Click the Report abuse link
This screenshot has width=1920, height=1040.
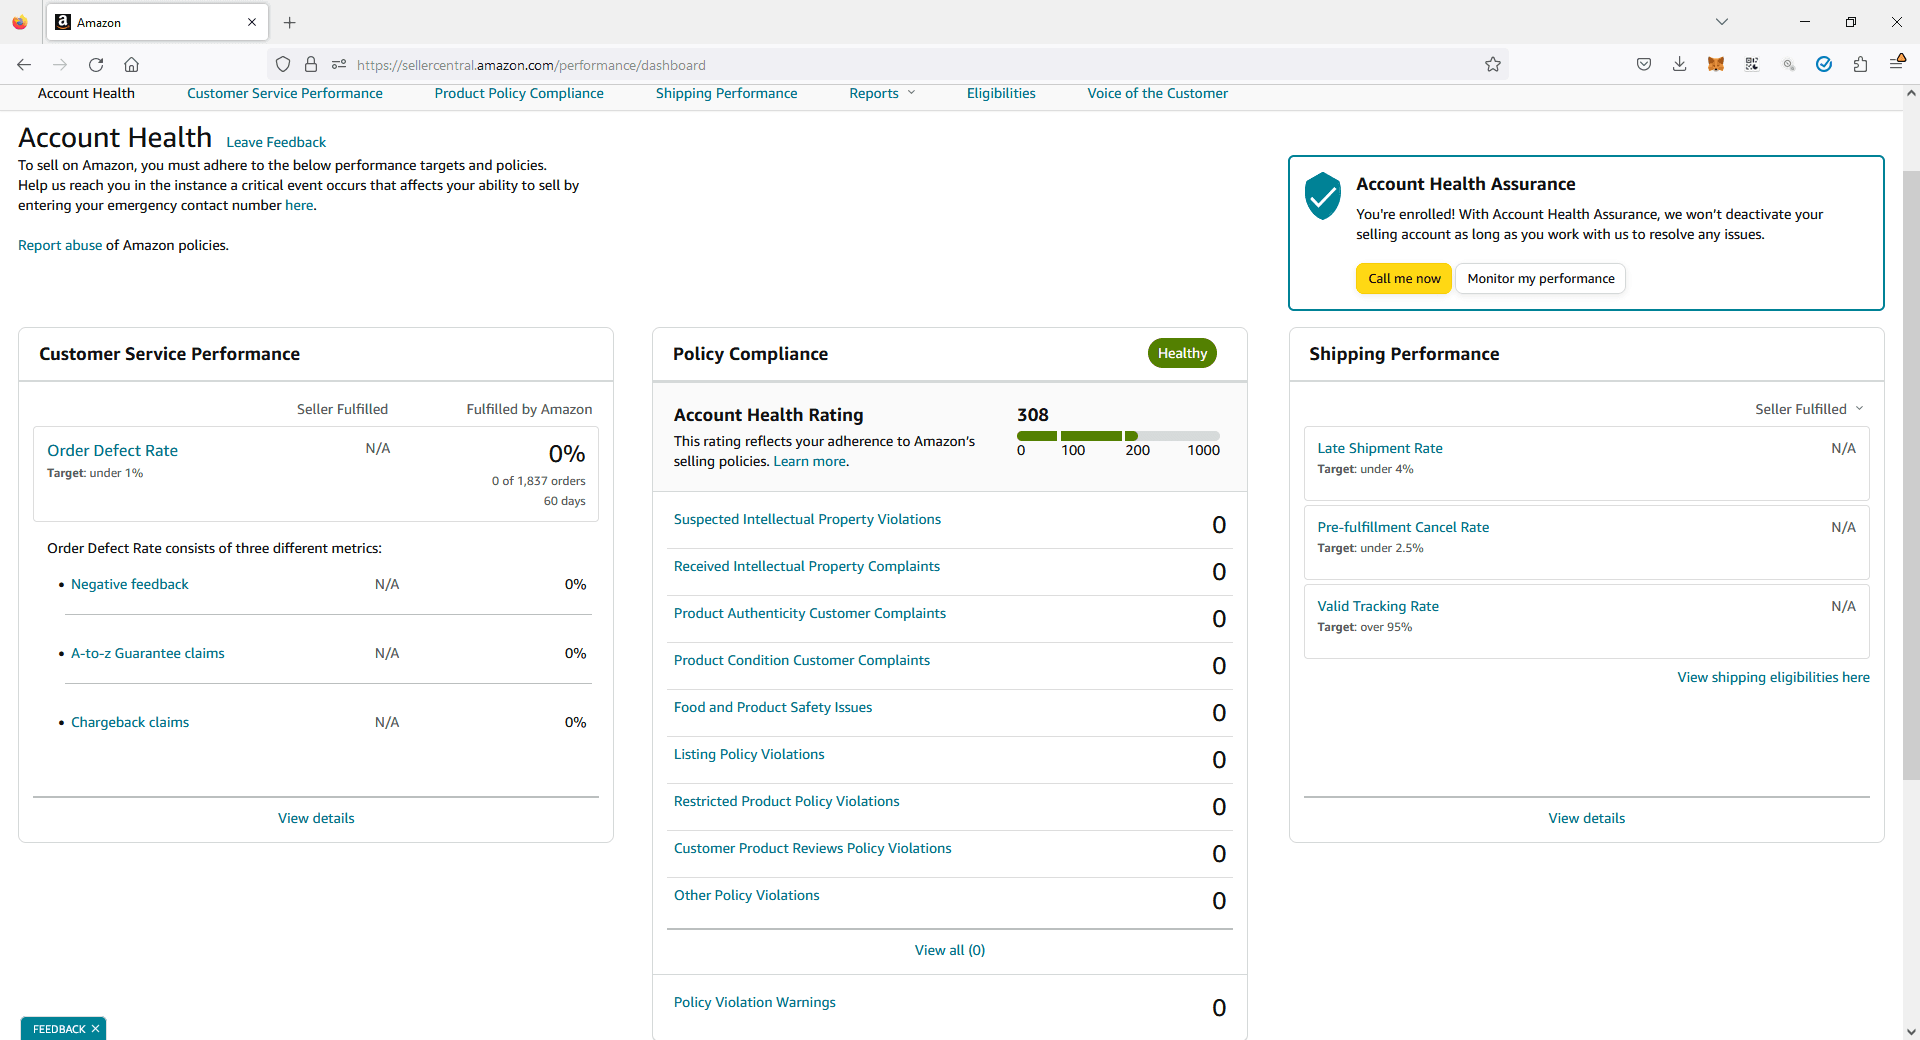pos(60,245)
